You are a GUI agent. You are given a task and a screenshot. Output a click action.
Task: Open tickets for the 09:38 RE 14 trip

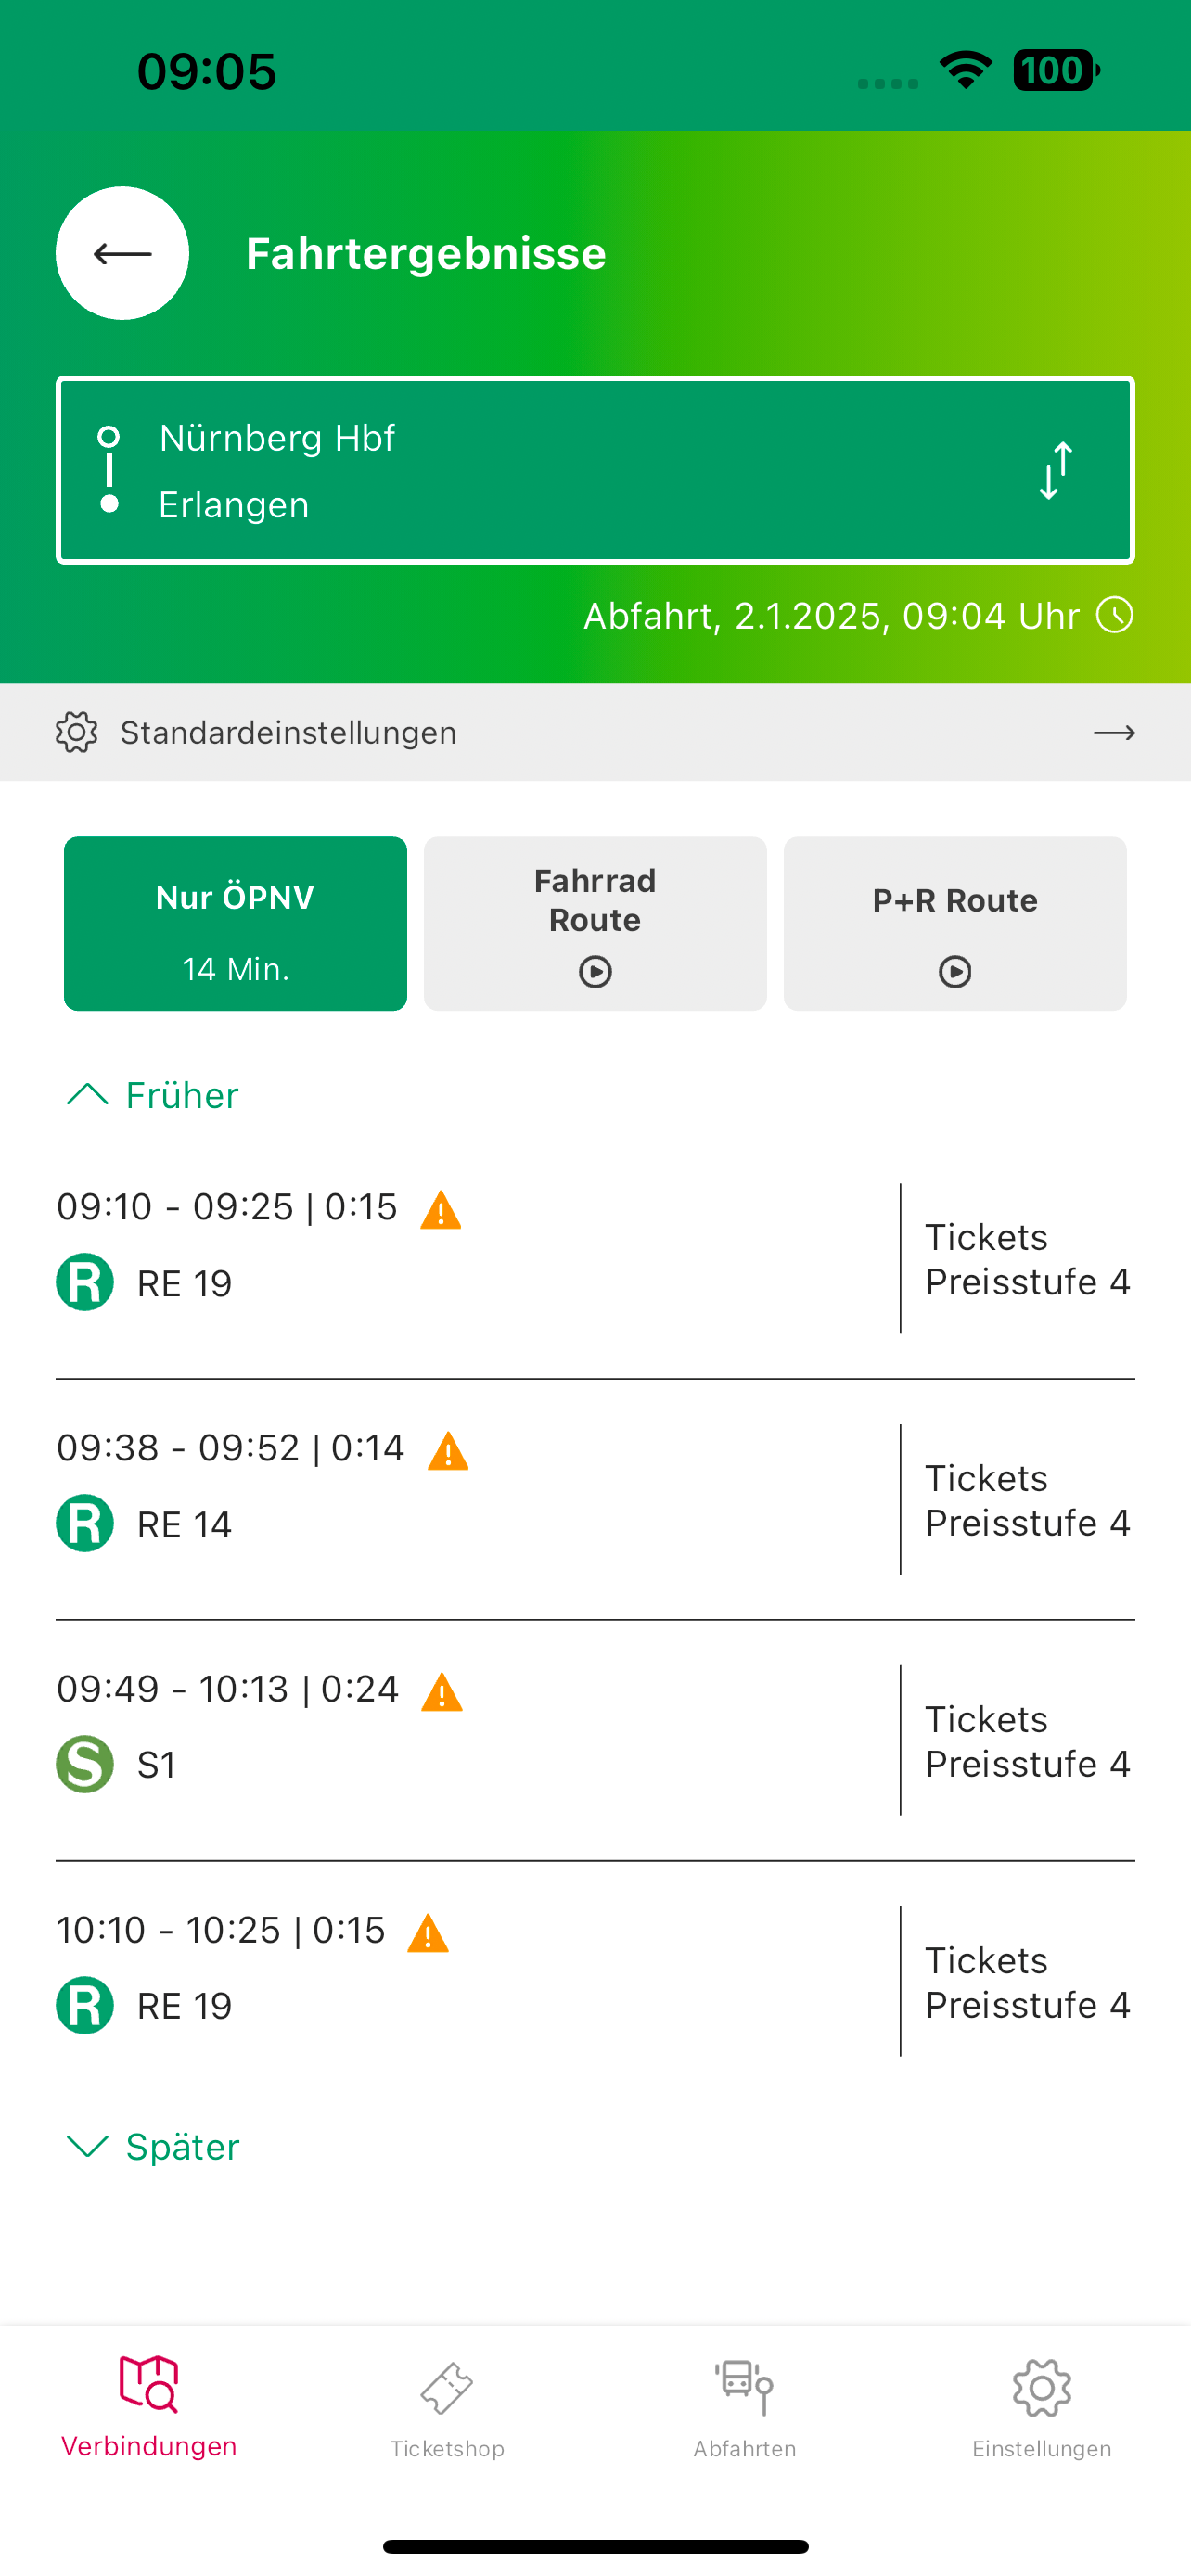click(x=1027, y=1500)
